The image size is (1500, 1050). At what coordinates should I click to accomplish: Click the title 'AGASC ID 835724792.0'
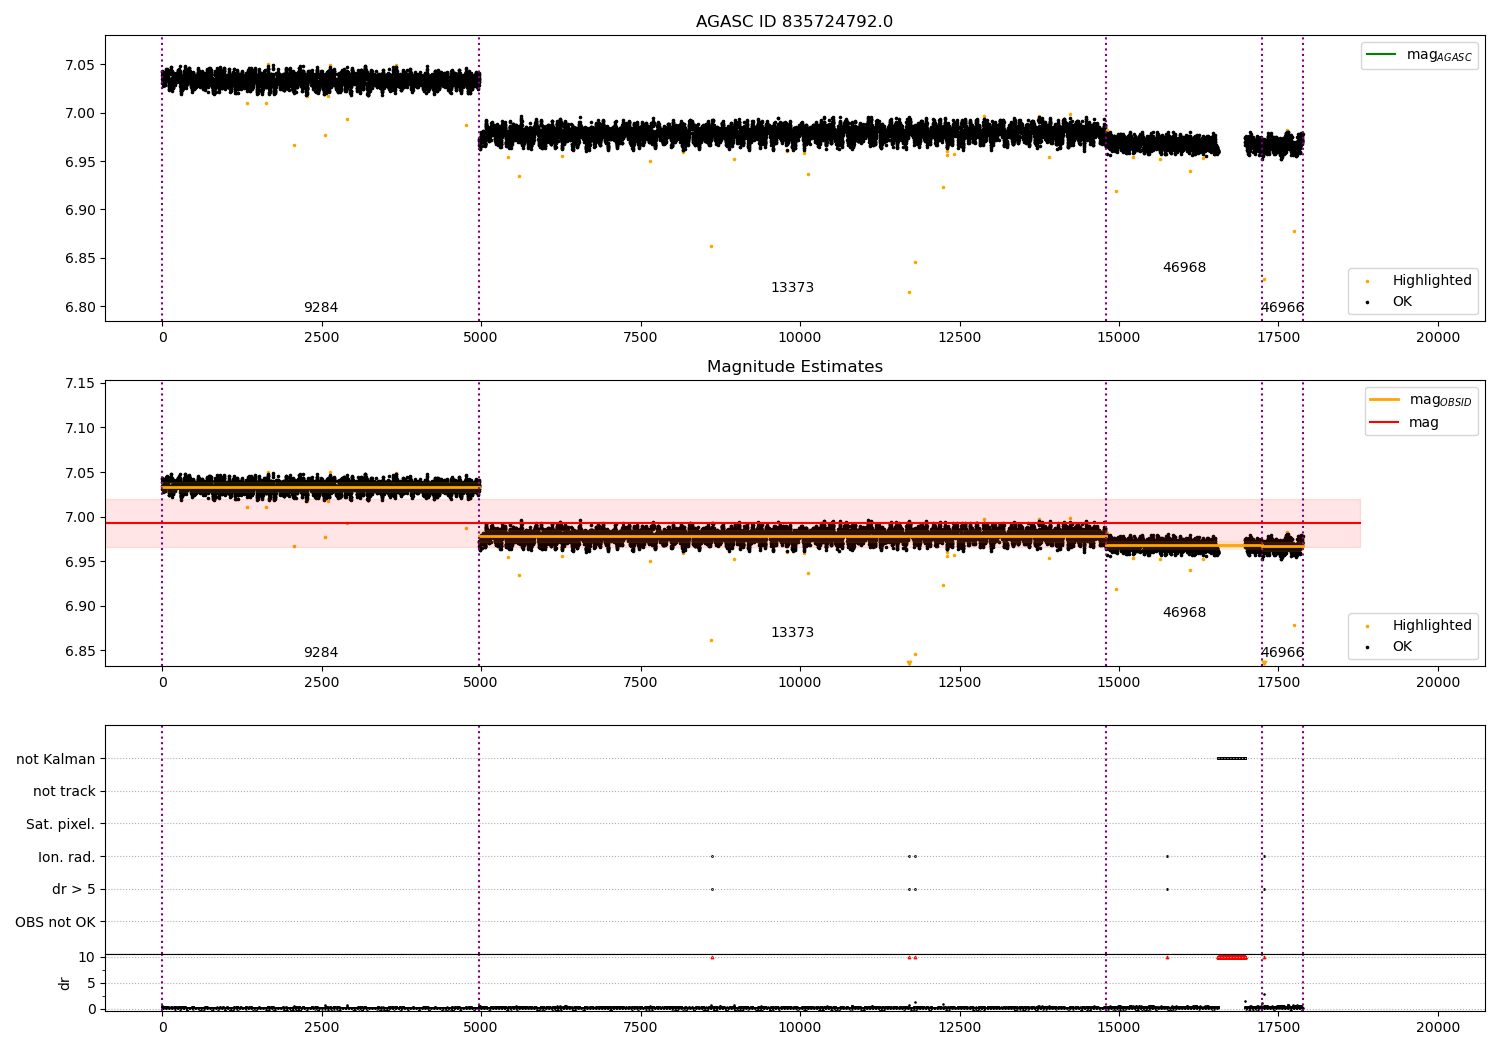pos(794,22)
